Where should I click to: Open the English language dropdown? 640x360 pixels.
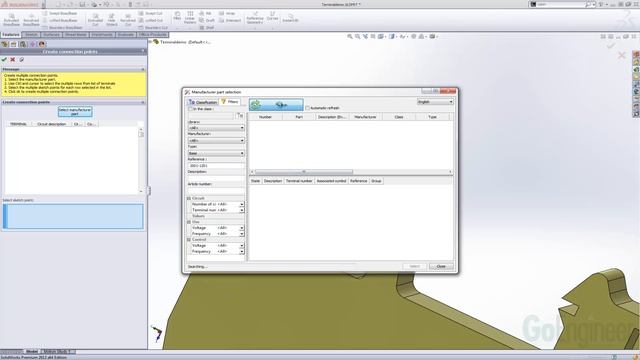pos(435,102)
